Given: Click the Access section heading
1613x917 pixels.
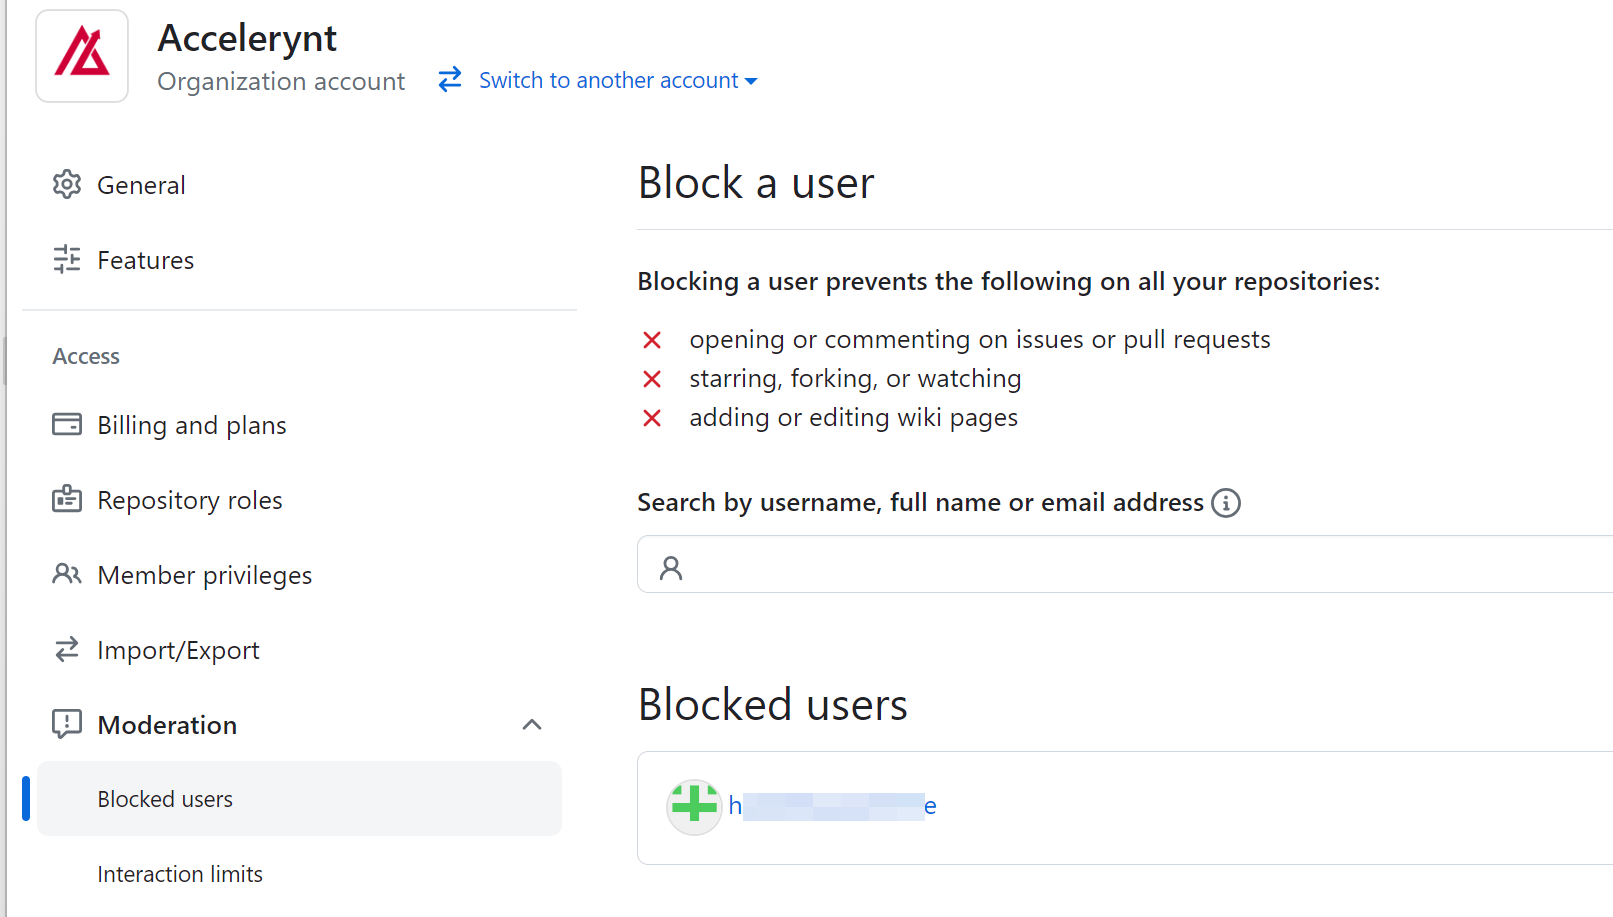Looking at the screenshot, I should (86, 356).
